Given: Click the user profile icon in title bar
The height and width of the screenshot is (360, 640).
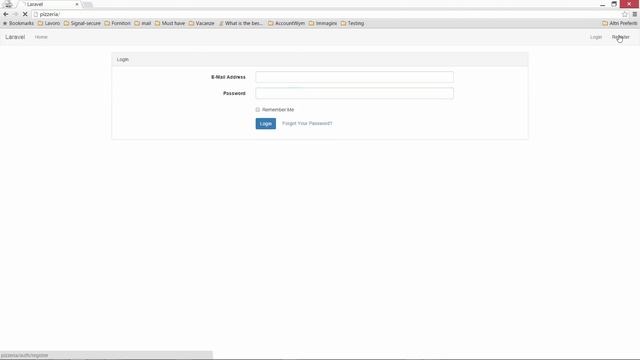Looking at the screenshot, I should tap(8, 4).
